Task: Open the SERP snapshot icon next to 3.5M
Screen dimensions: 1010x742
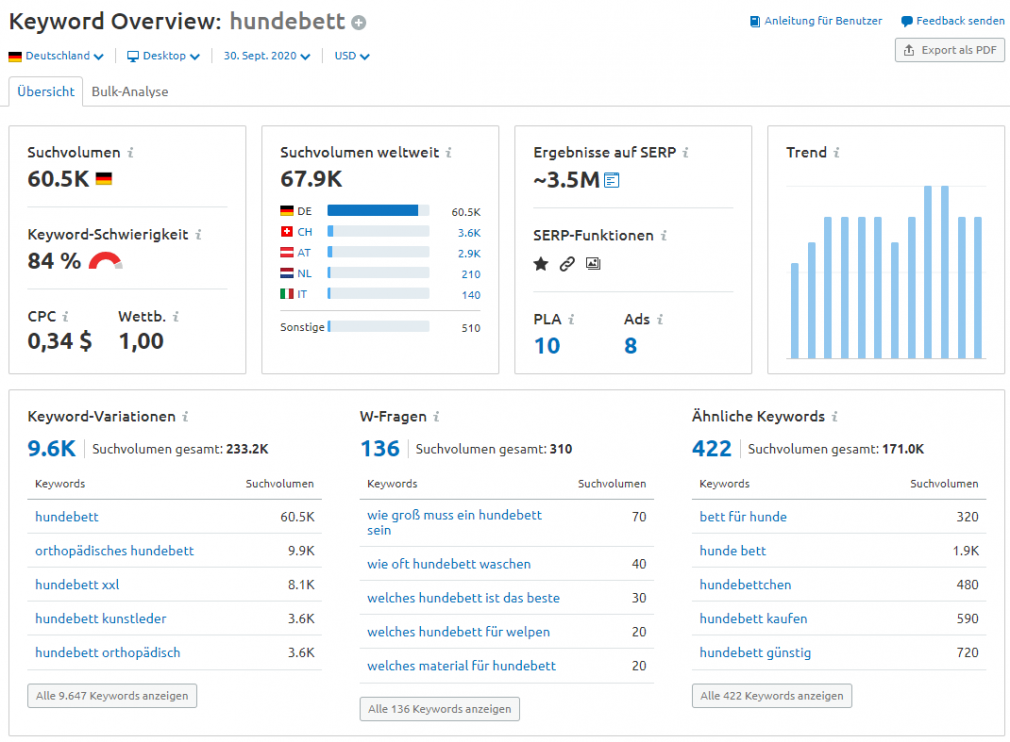Action: coord(612,180)
